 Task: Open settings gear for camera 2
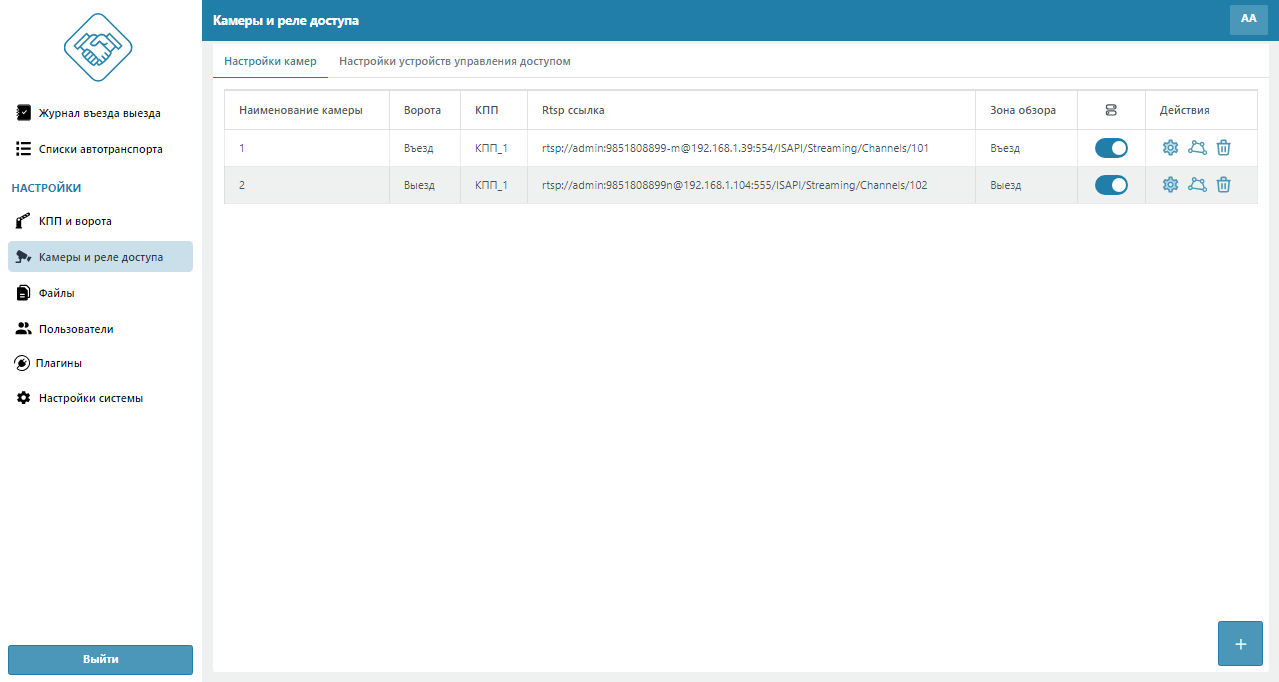[x=1170, y=185]
